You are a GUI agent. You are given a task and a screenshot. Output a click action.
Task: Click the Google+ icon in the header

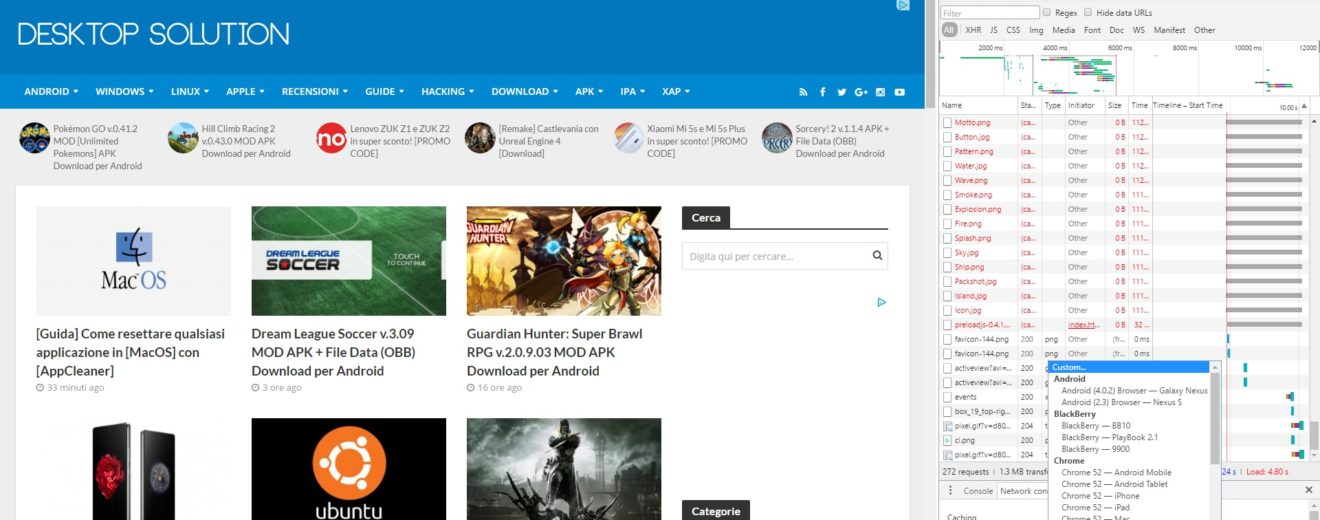pos(861,92)
